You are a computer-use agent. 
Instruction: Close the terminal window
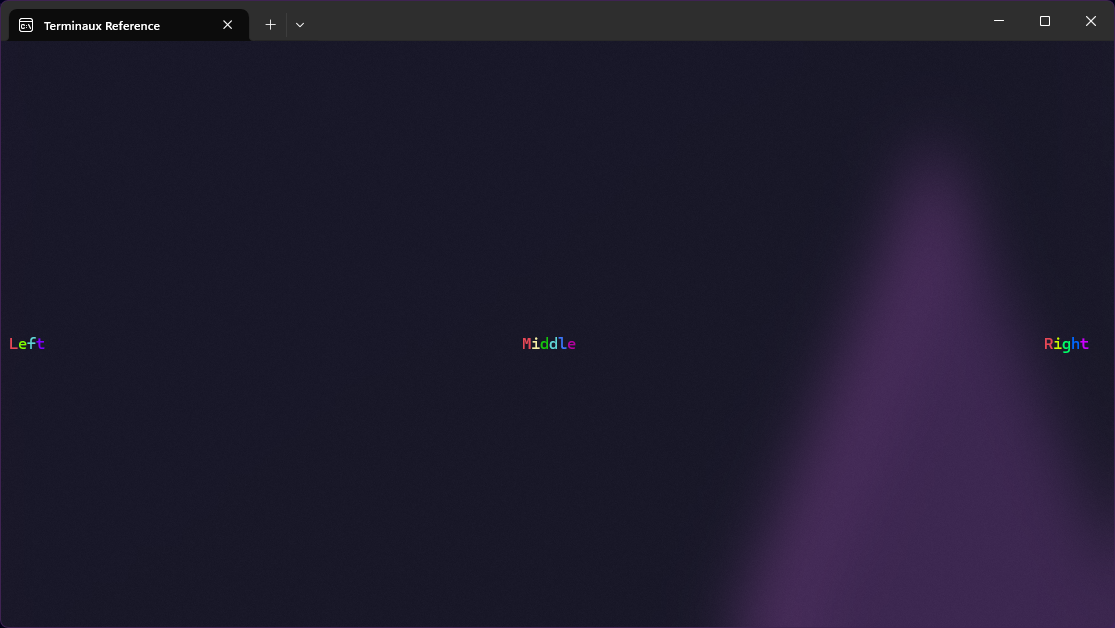coord(1091,21)
